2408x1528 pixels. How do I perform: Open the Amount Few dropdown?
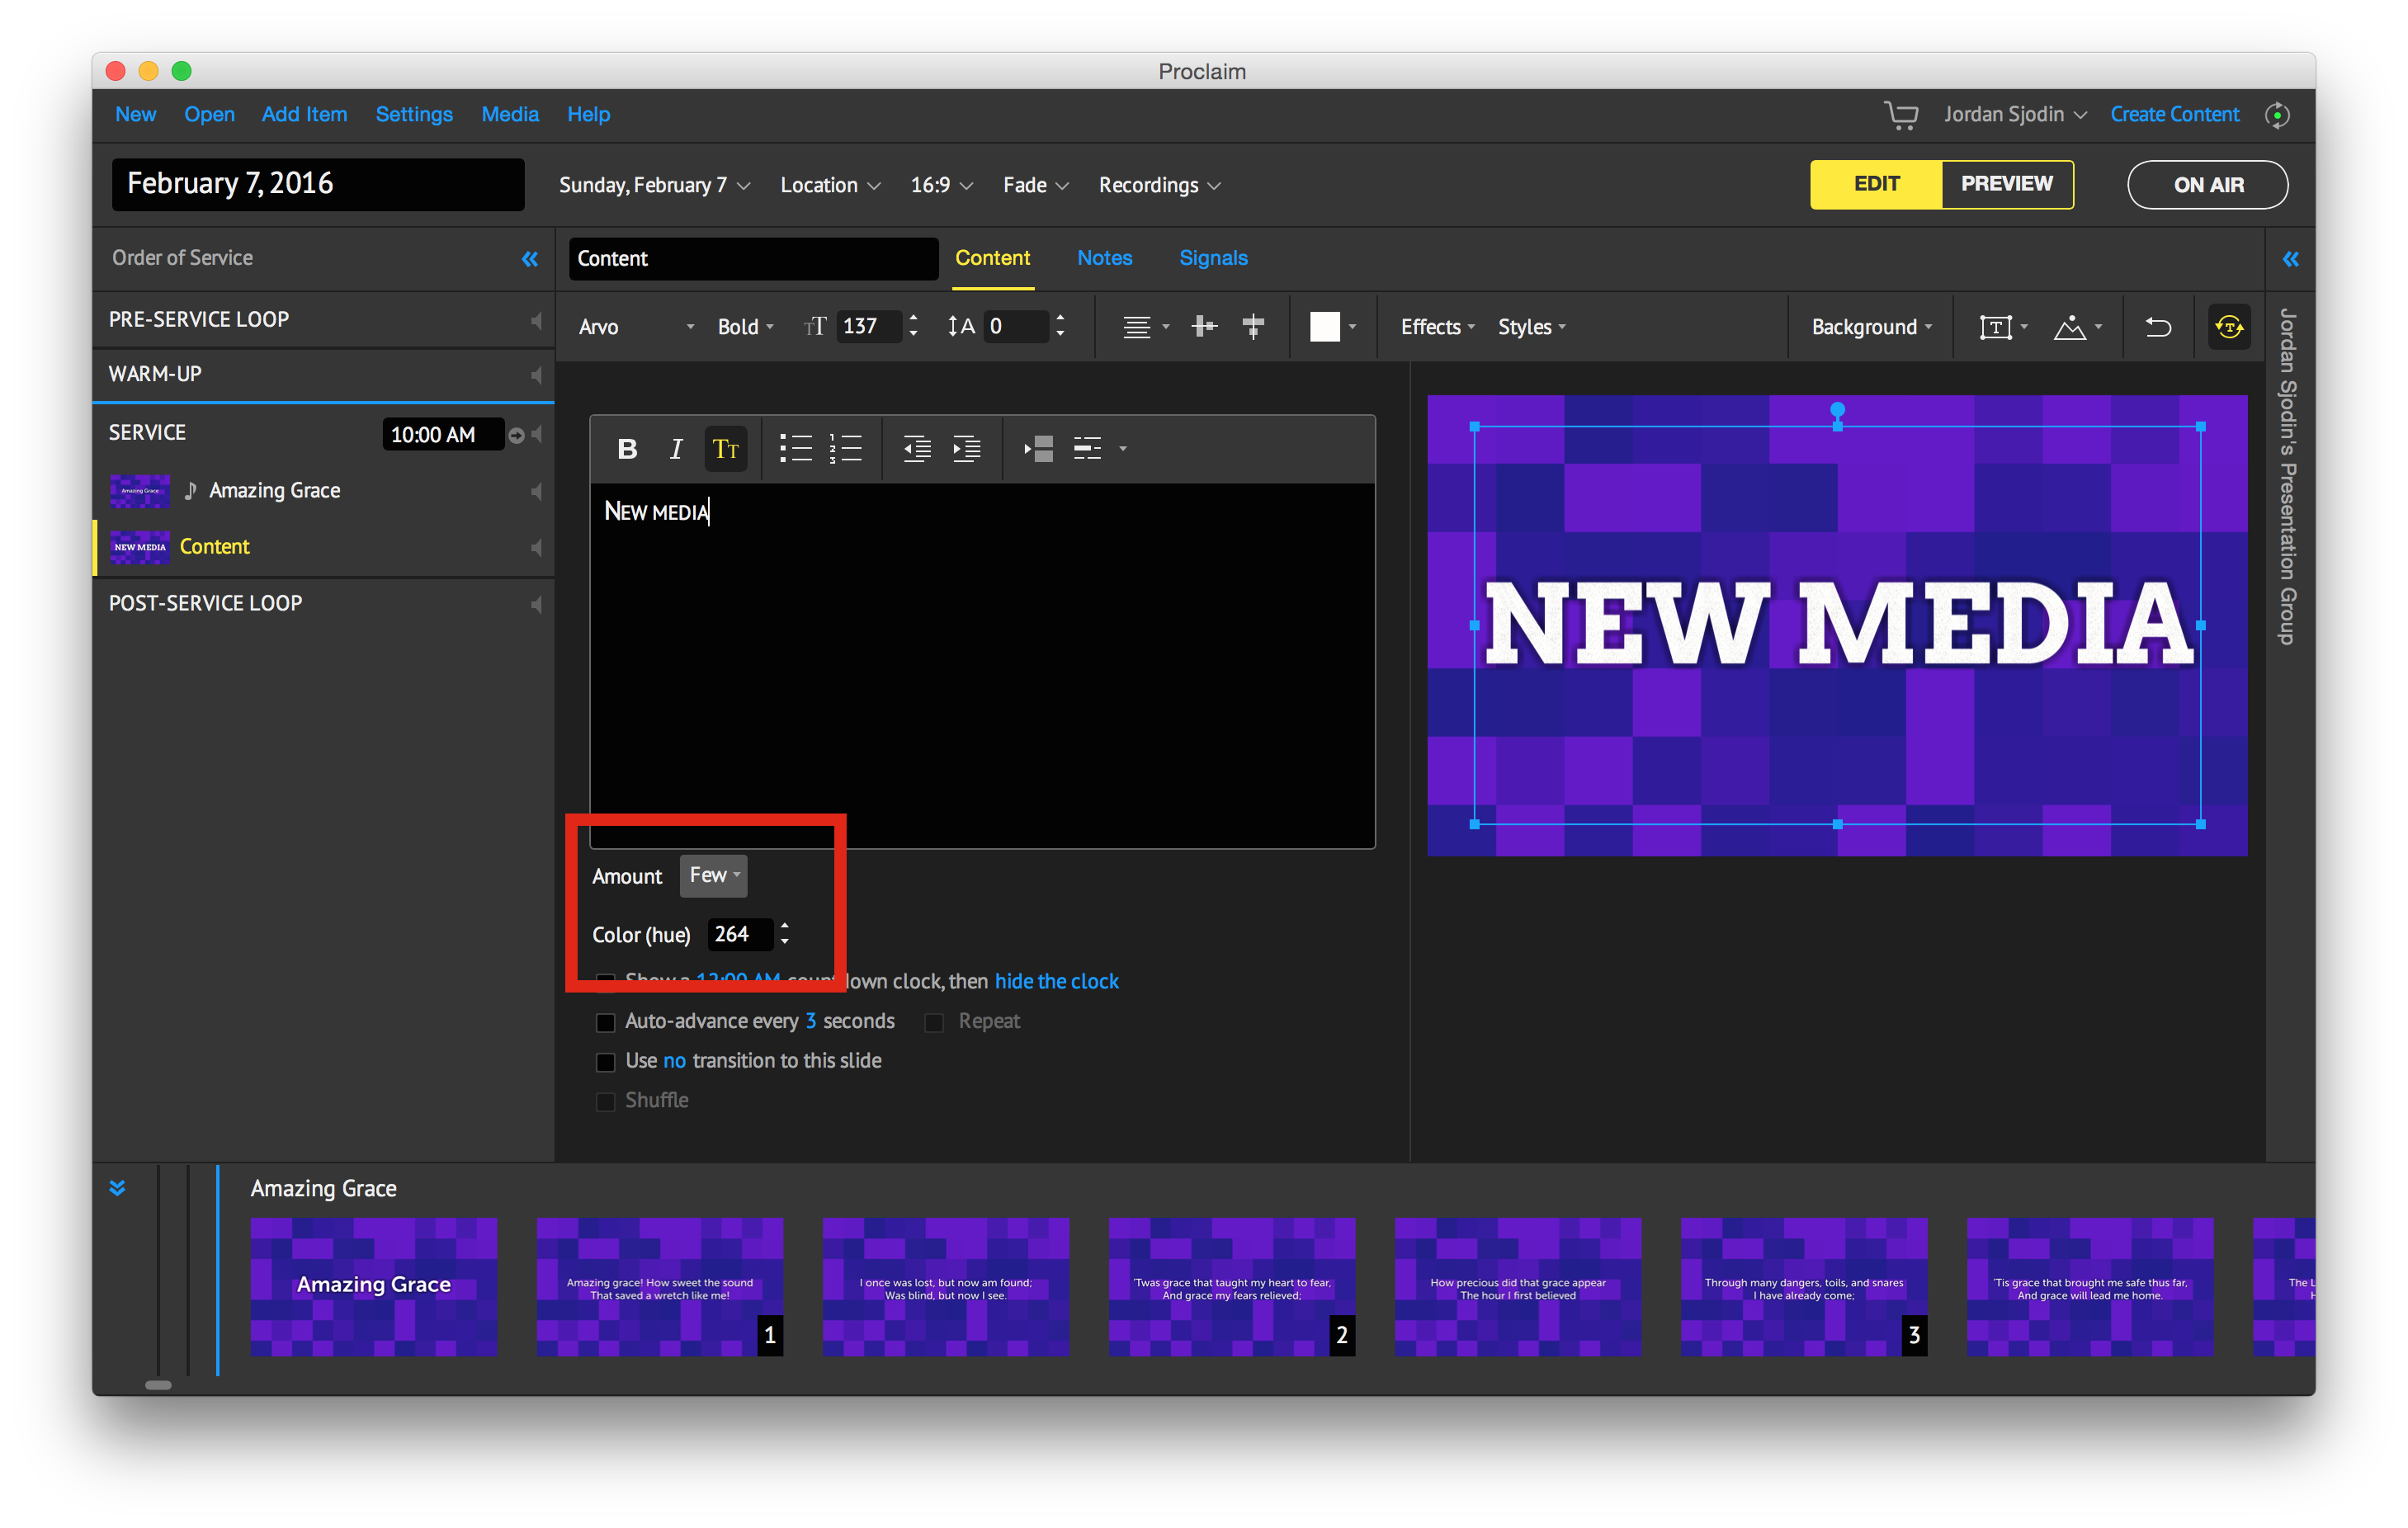713,876
